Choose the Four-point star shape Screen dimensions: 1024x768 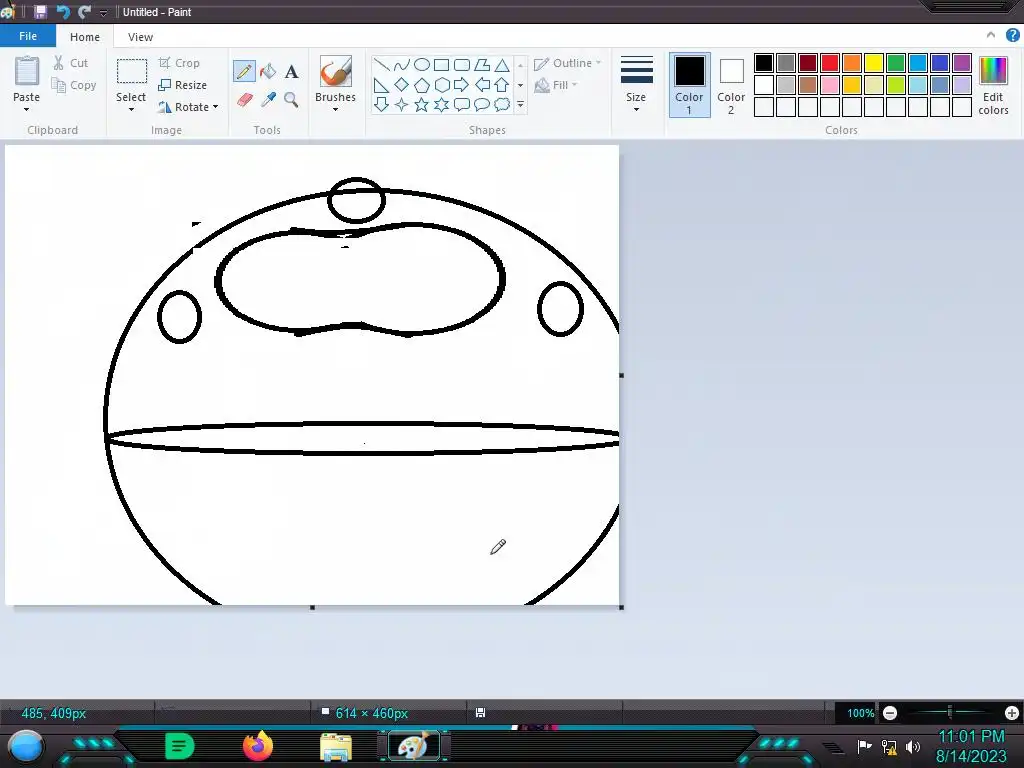[x=402, y=104]
